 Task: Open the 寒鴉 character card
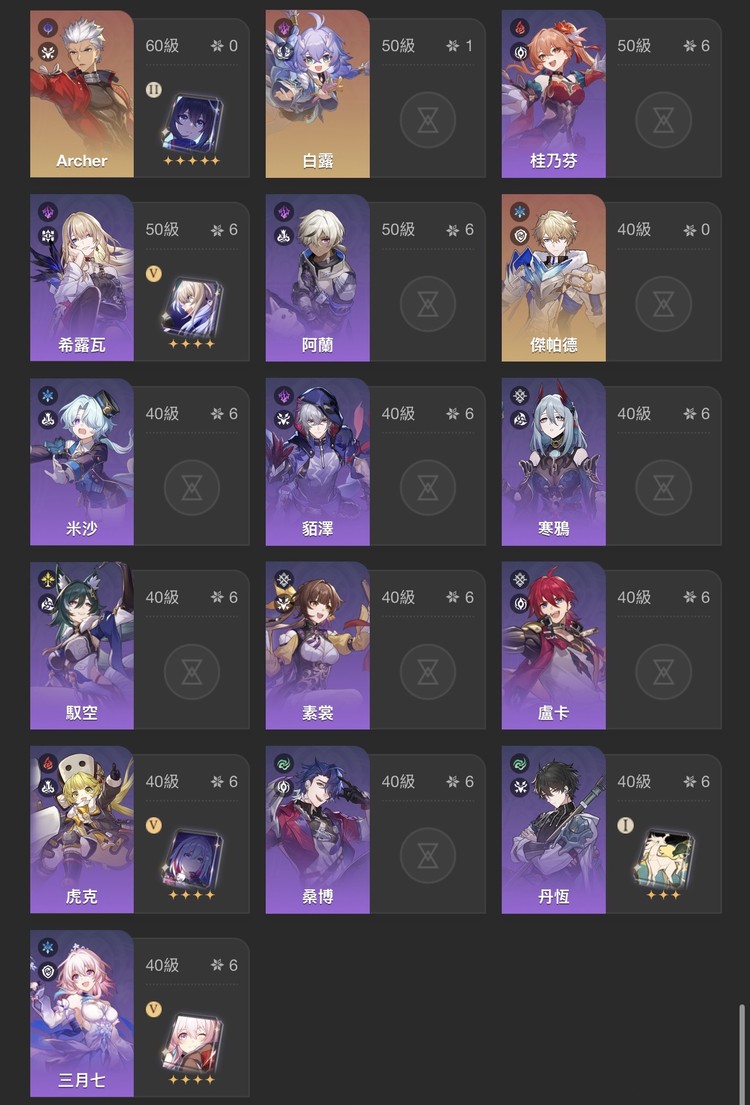pyautogui.click(x=553, y=462)
